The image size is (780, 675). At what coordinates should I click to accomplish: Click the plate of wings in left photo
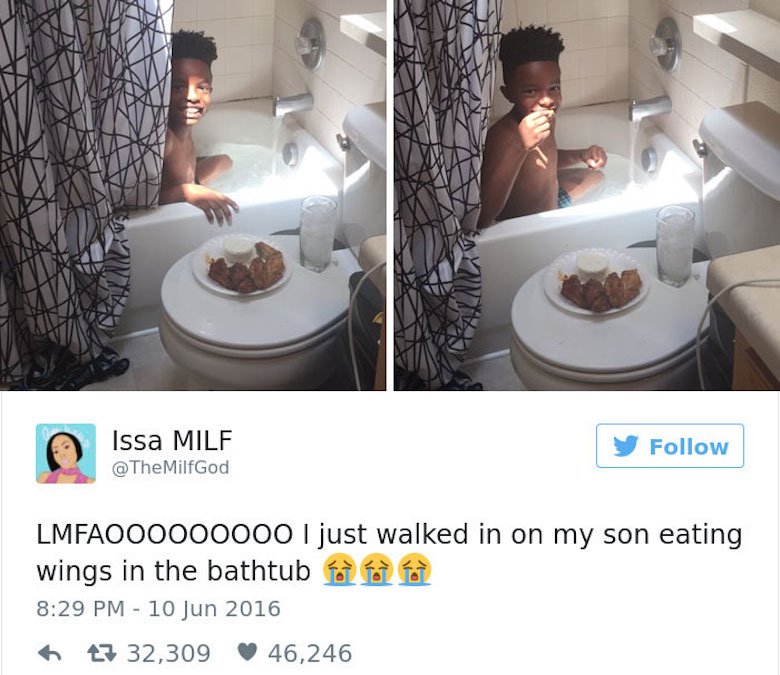(244, 266)
